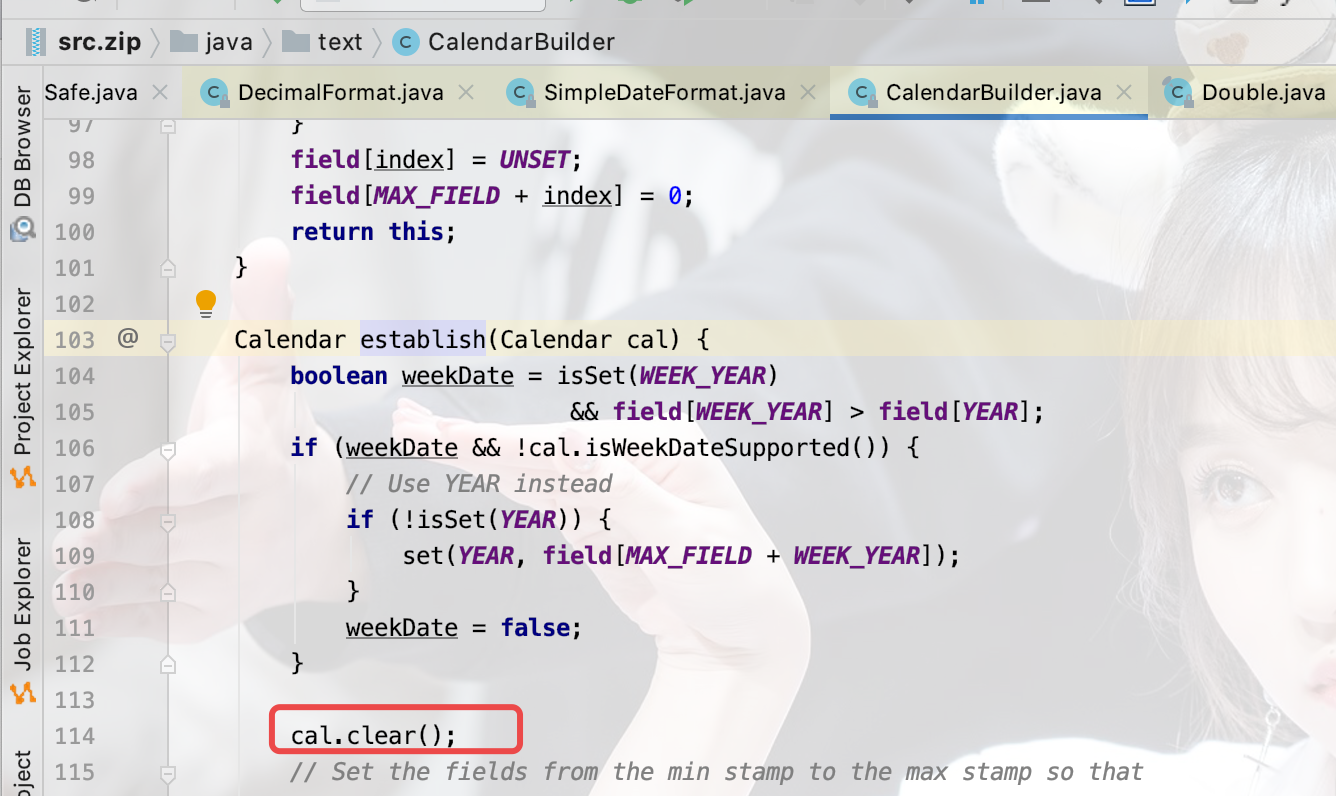
Task: Close the DecimalFormat.java tab
Action: [x=465, y=93]
